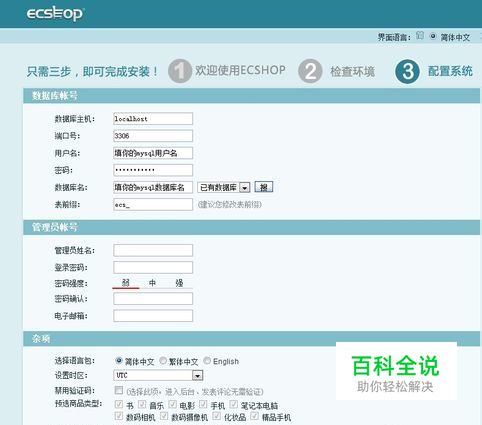Click the 杂项 section header

coord(251,339)
